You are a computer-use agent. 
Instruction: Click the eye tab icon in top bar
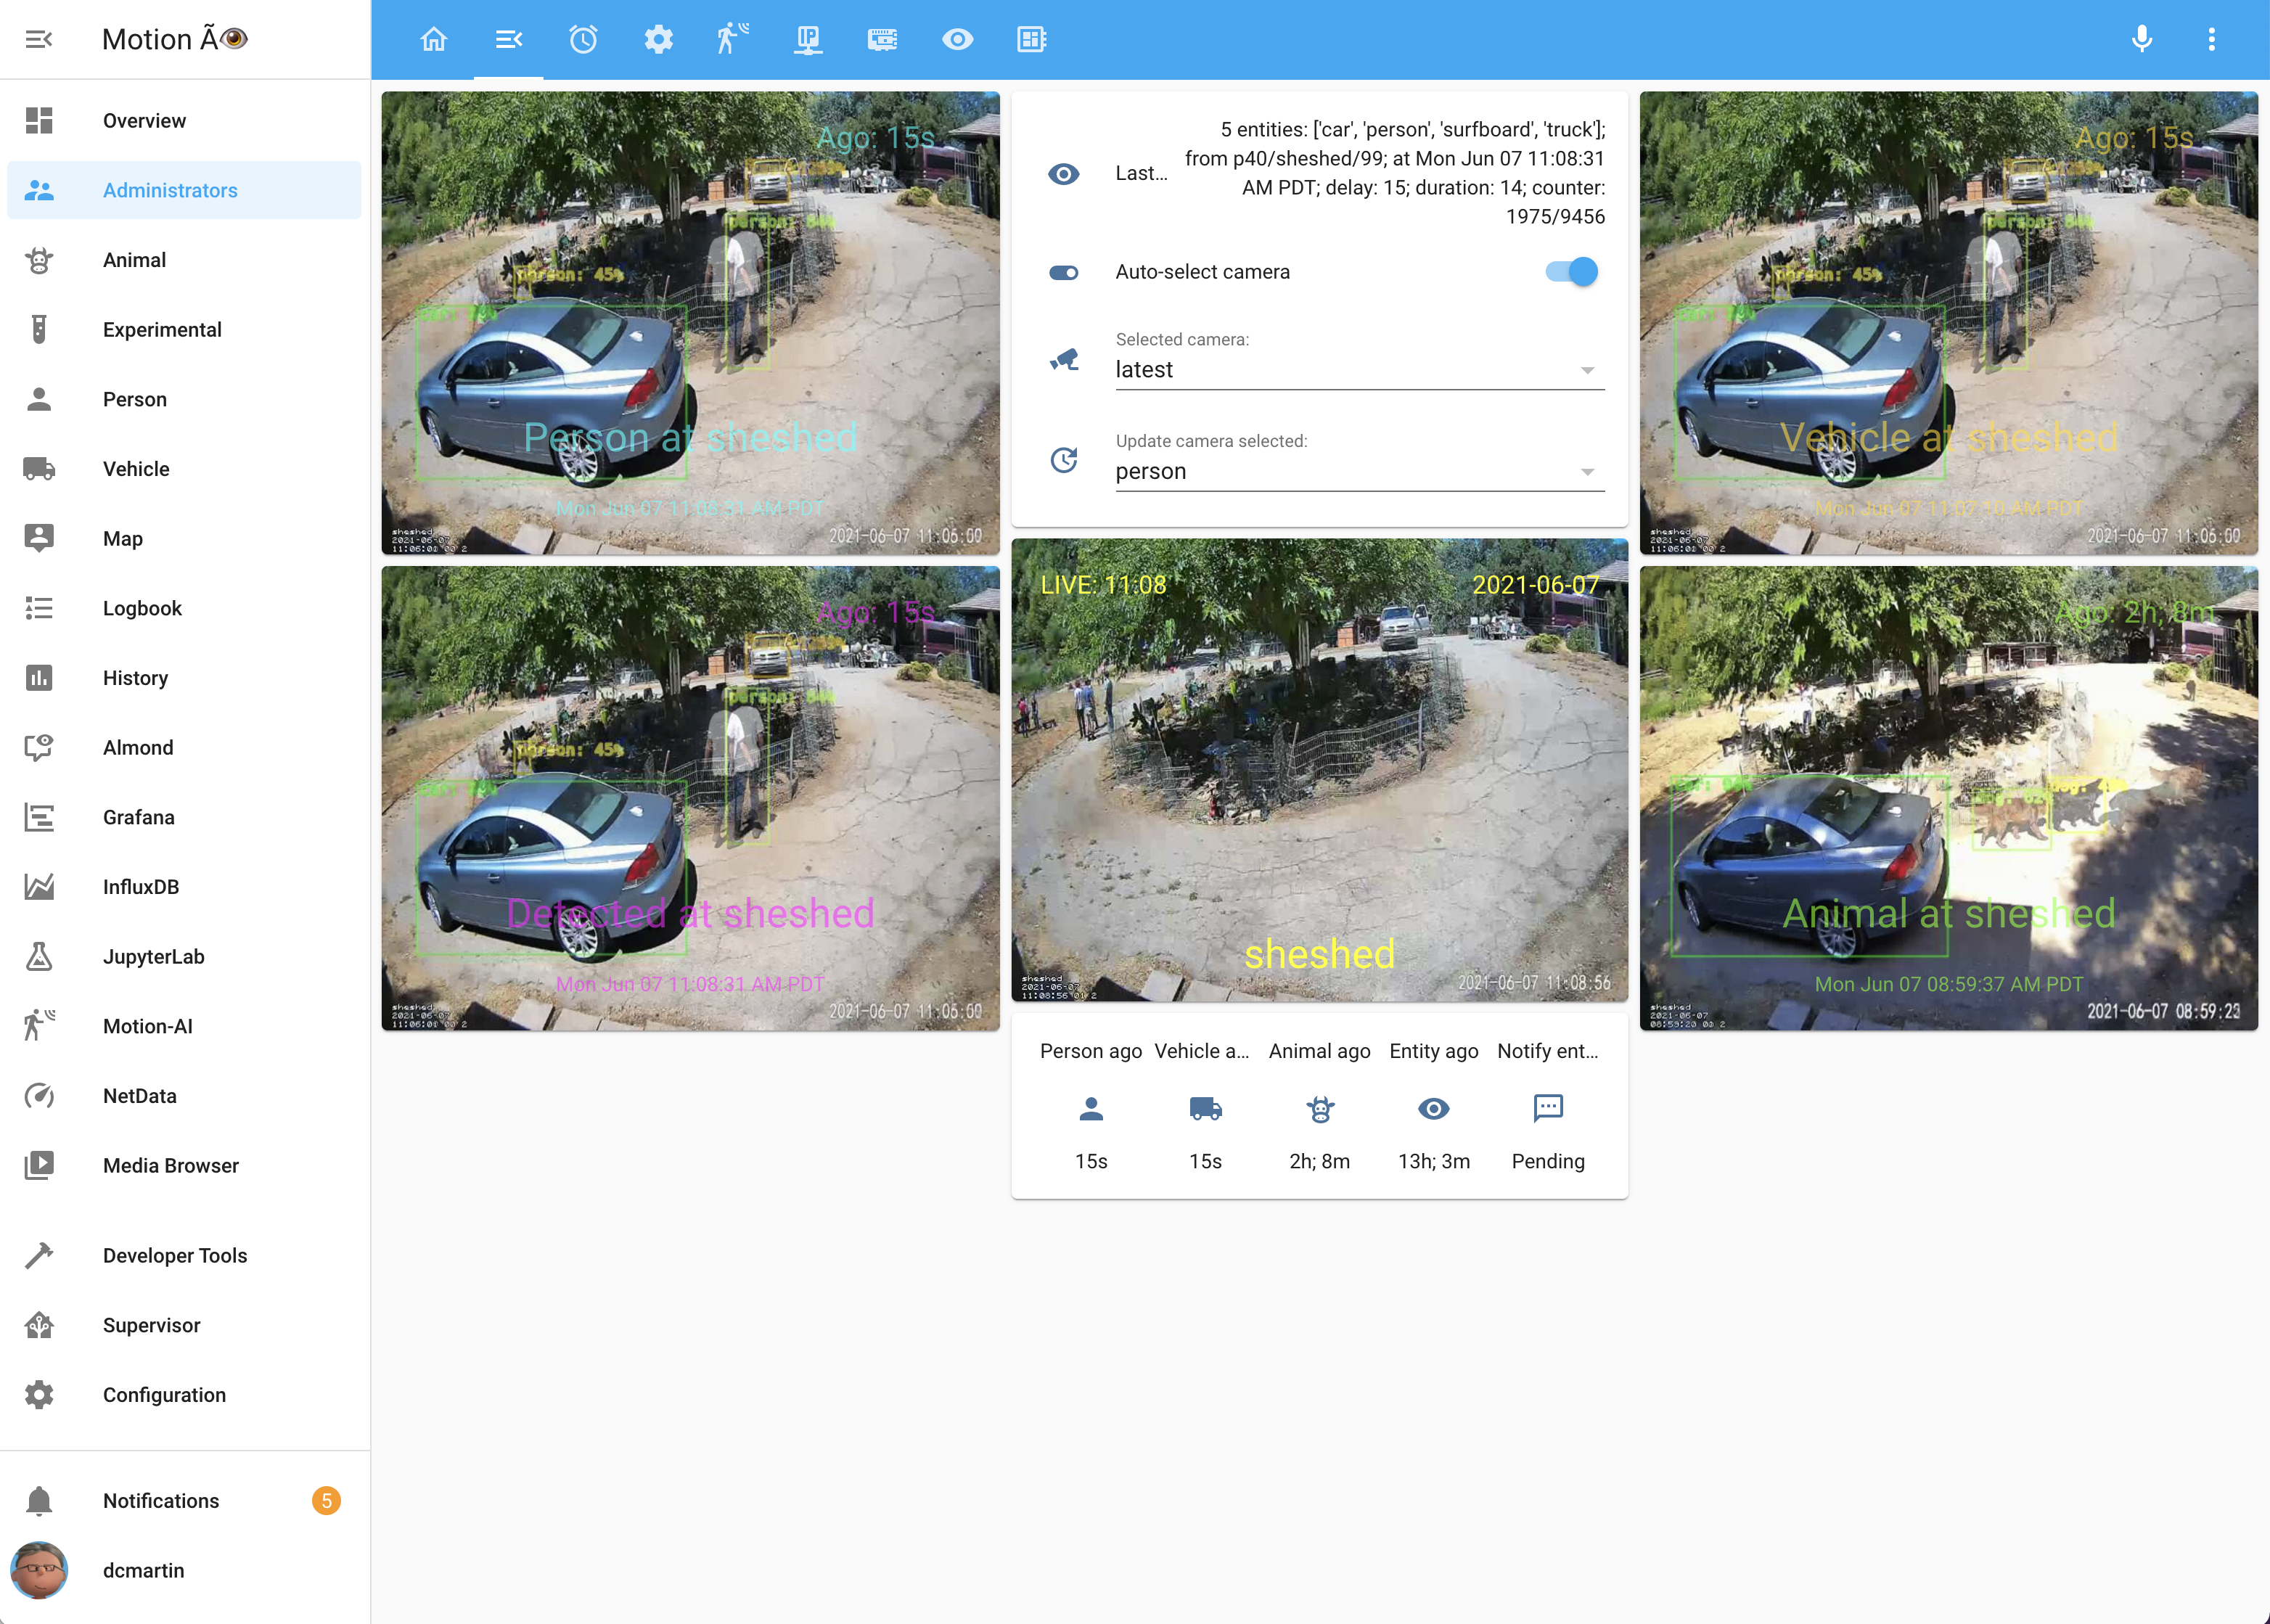pyautogui.click(x=957, y=39)
